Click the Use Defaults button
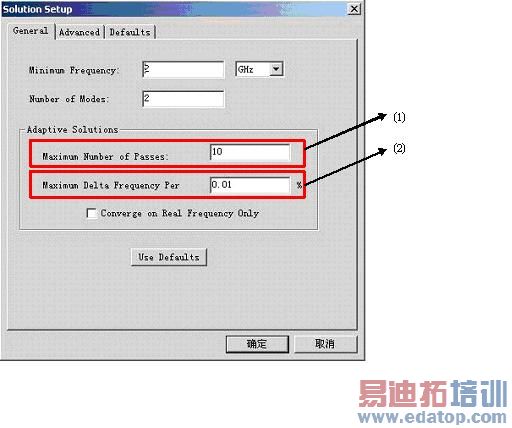The height and width of the screenshot is (428, 512). (x=169, y=257)
